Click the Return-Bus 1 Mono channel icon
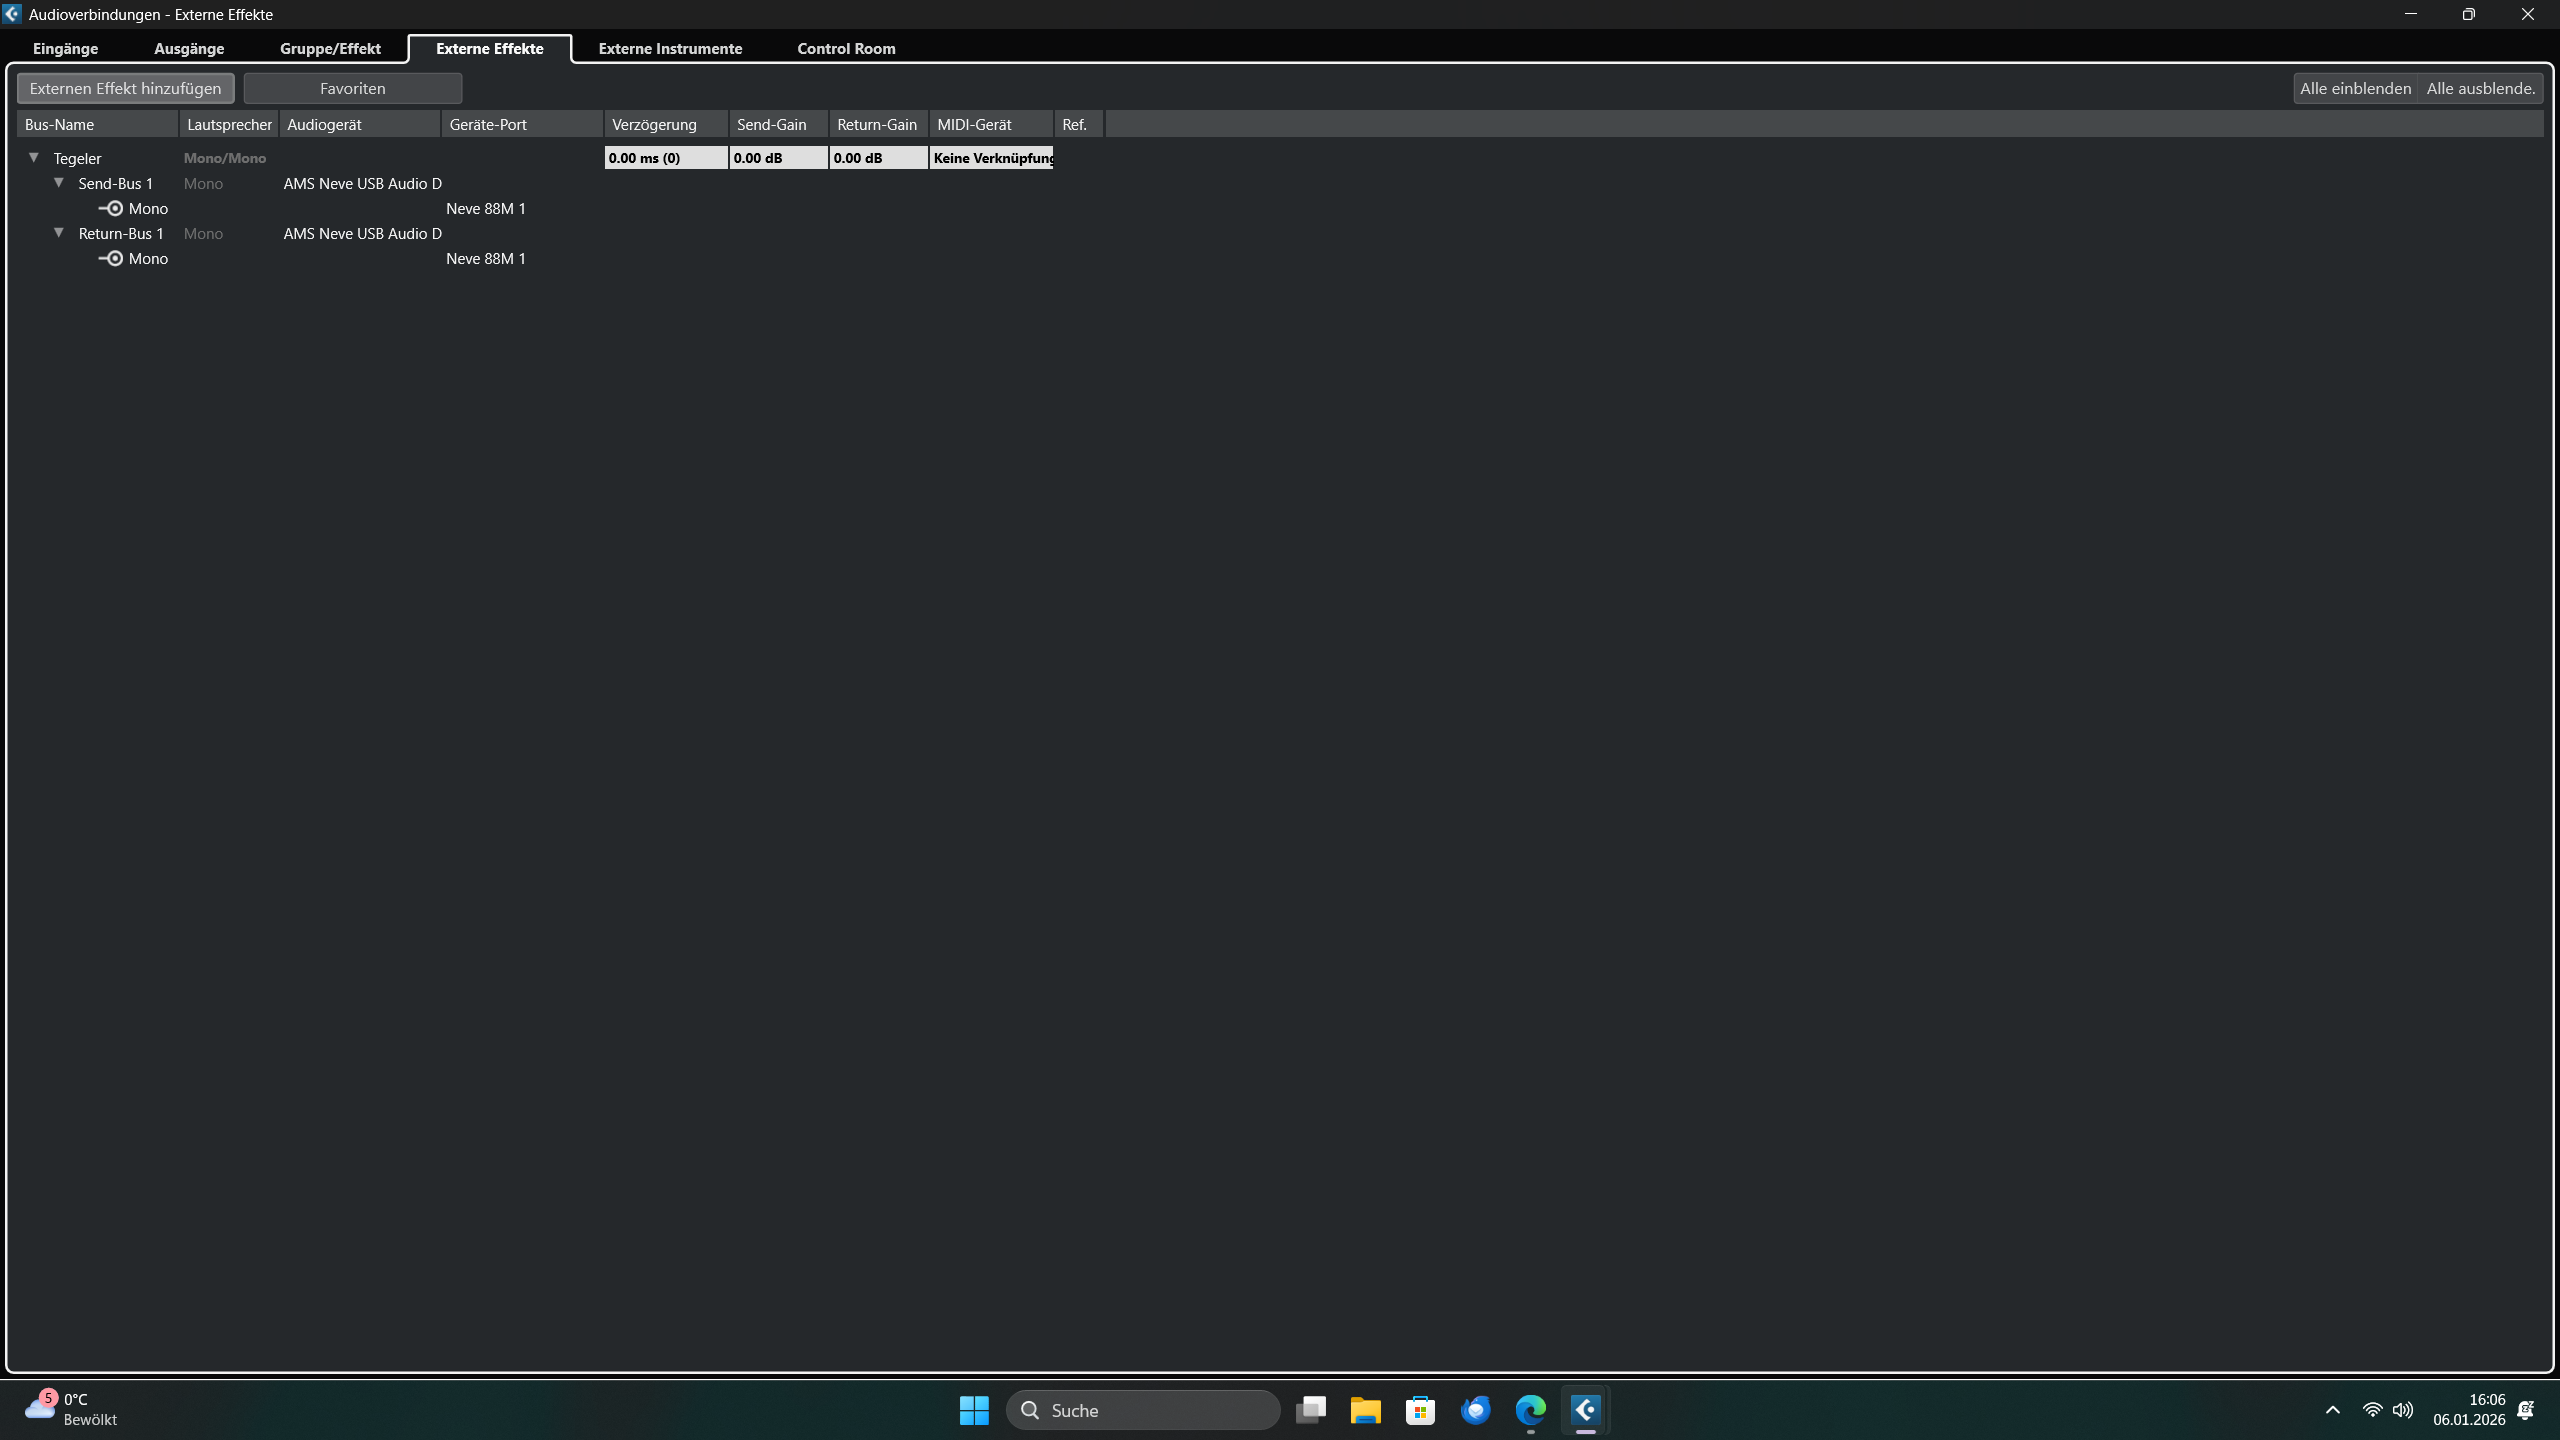This screenshot has width=2560, height=1440. coord(111,258)
